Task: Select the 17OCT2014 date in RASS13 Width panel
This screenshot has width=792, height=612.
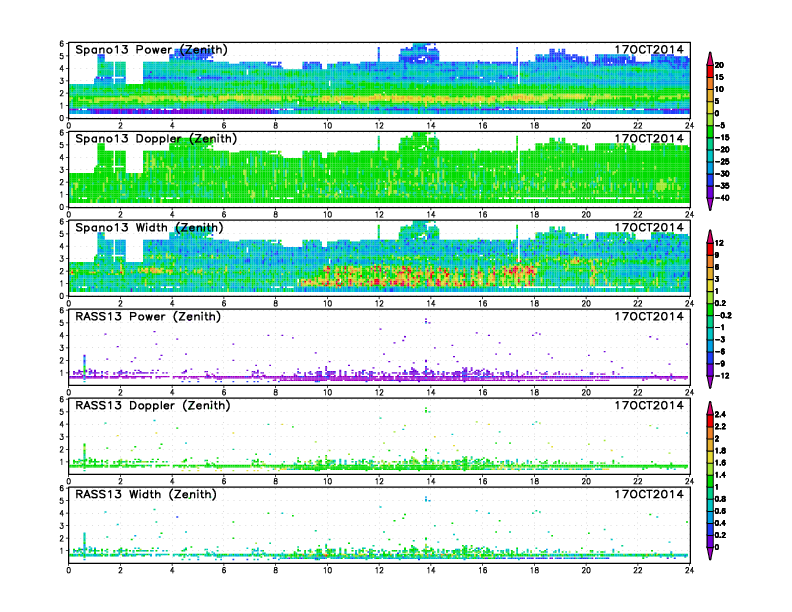Action: (x=649, y=494)
